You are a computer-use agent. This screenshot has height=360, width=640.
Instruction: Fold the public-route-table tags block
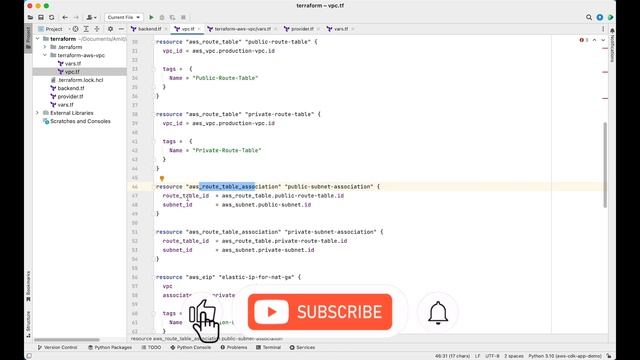pyautogui.click(x=154, y=69)
